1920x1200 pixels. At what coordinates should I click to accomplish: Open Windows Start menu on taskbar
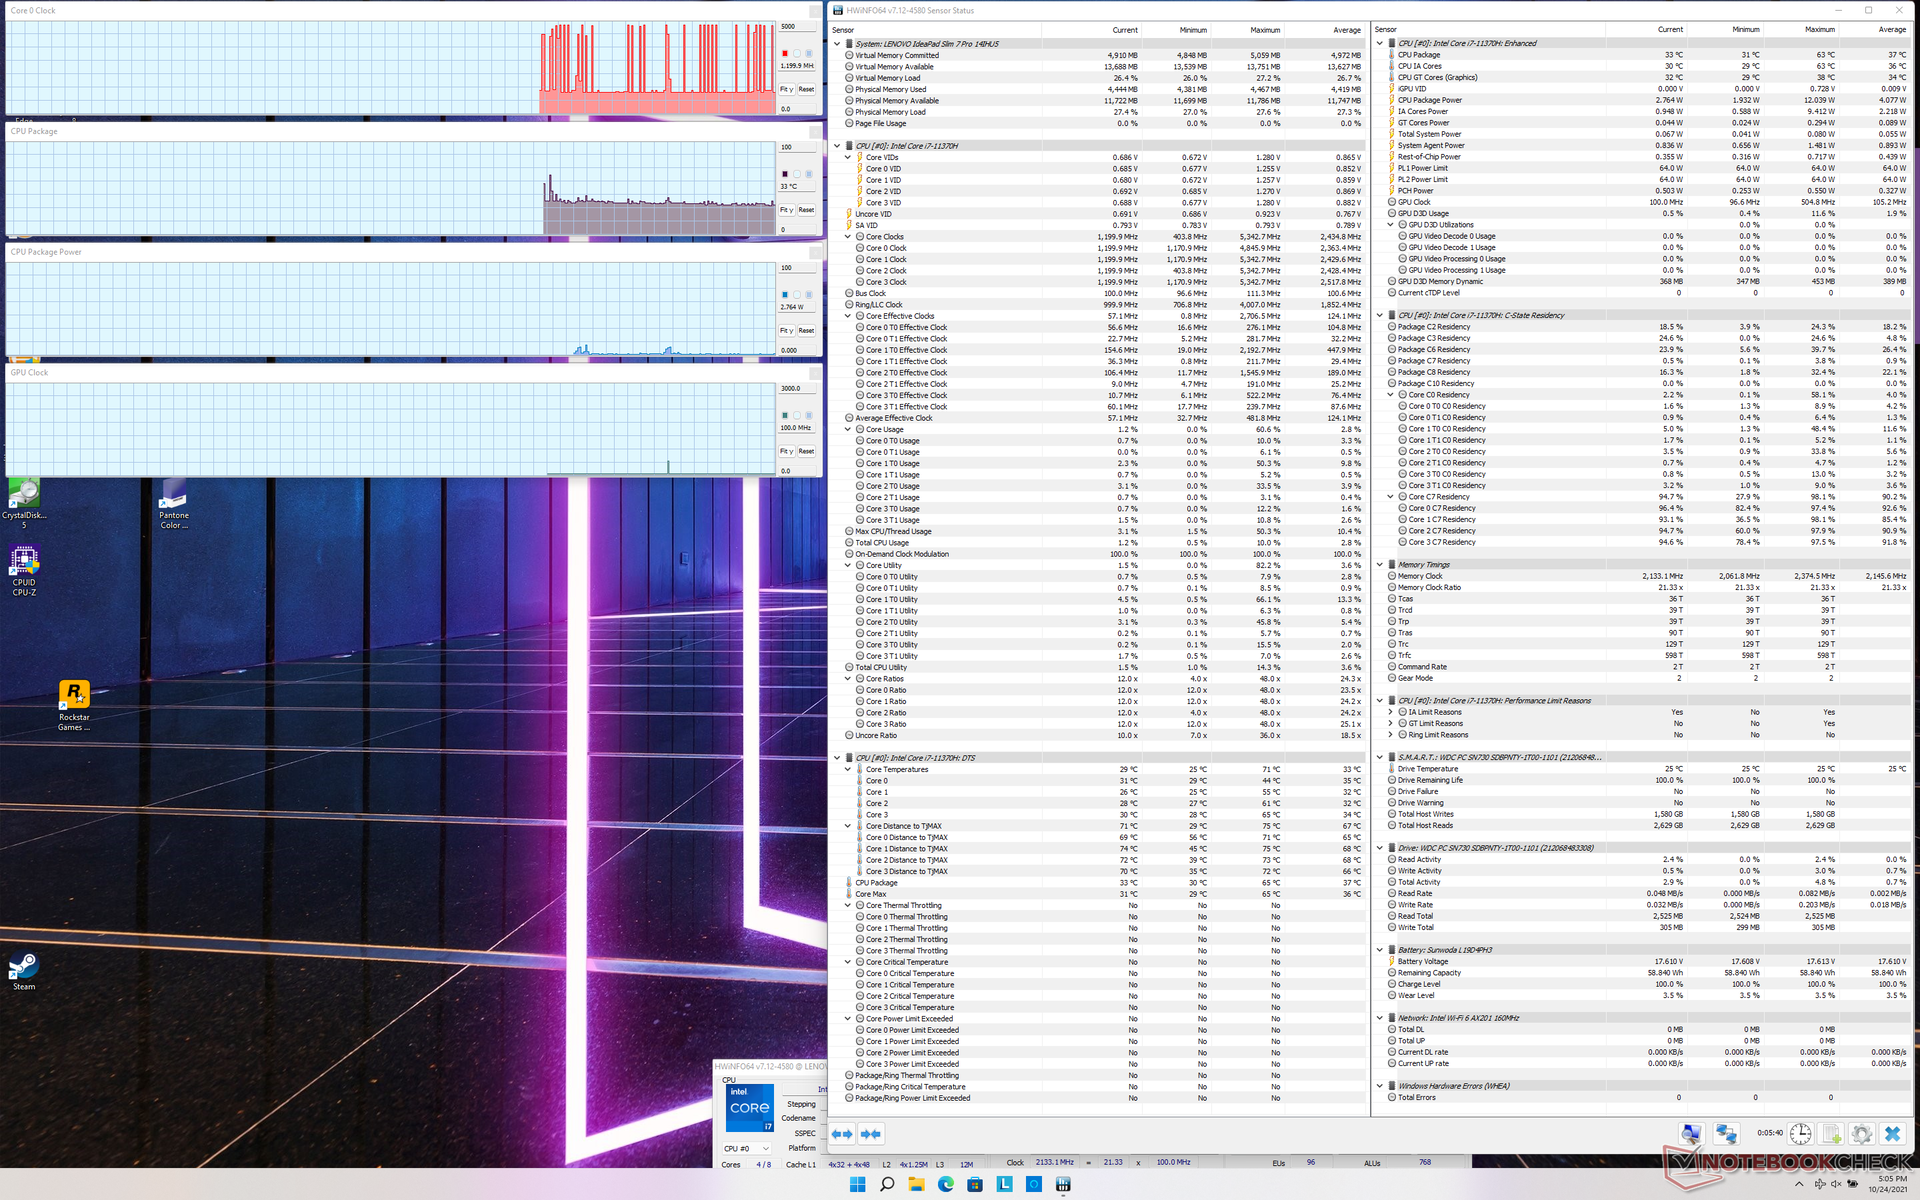tap(857, 1184)
